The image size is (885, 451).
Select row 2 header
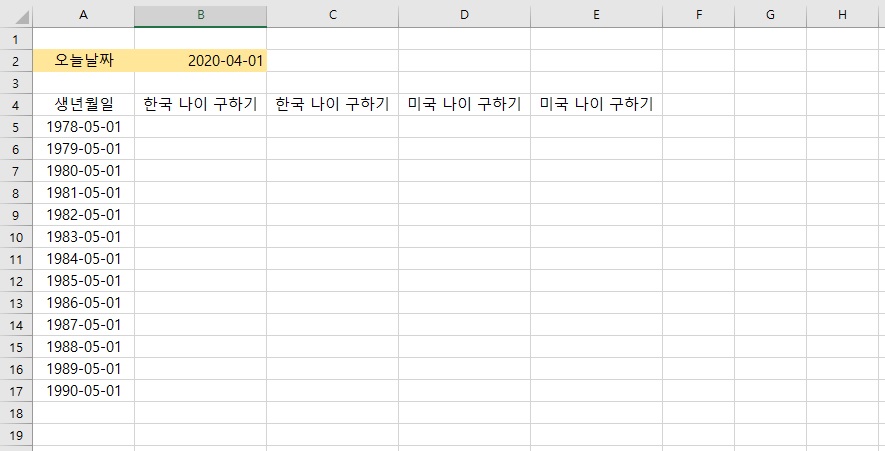[16, 61]
